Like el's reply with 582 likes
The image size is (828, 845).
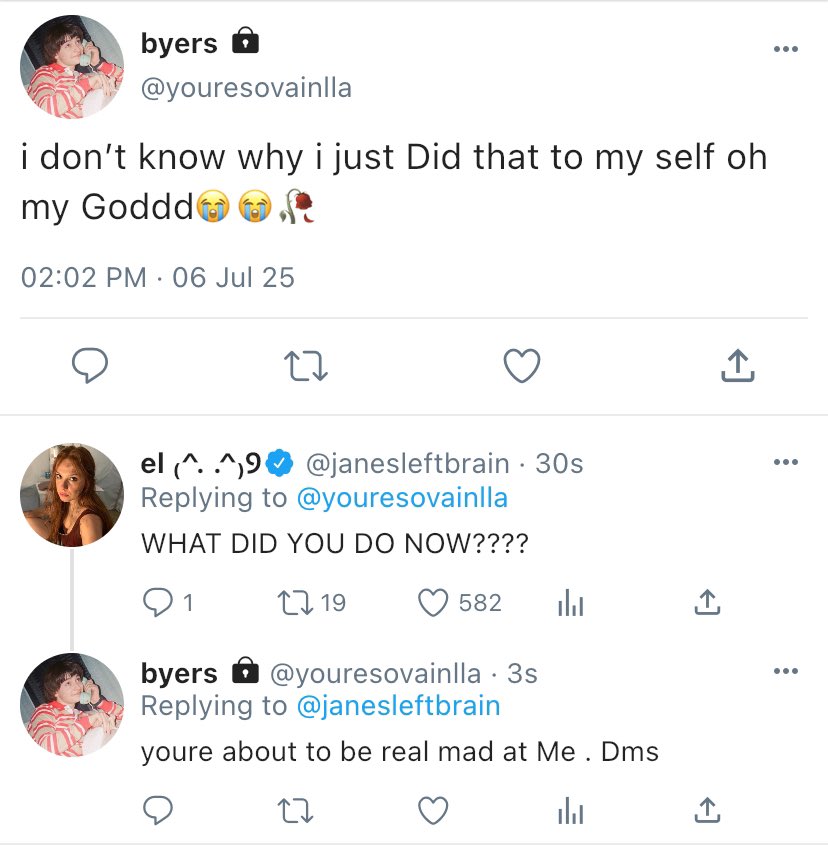pos(432,602)
